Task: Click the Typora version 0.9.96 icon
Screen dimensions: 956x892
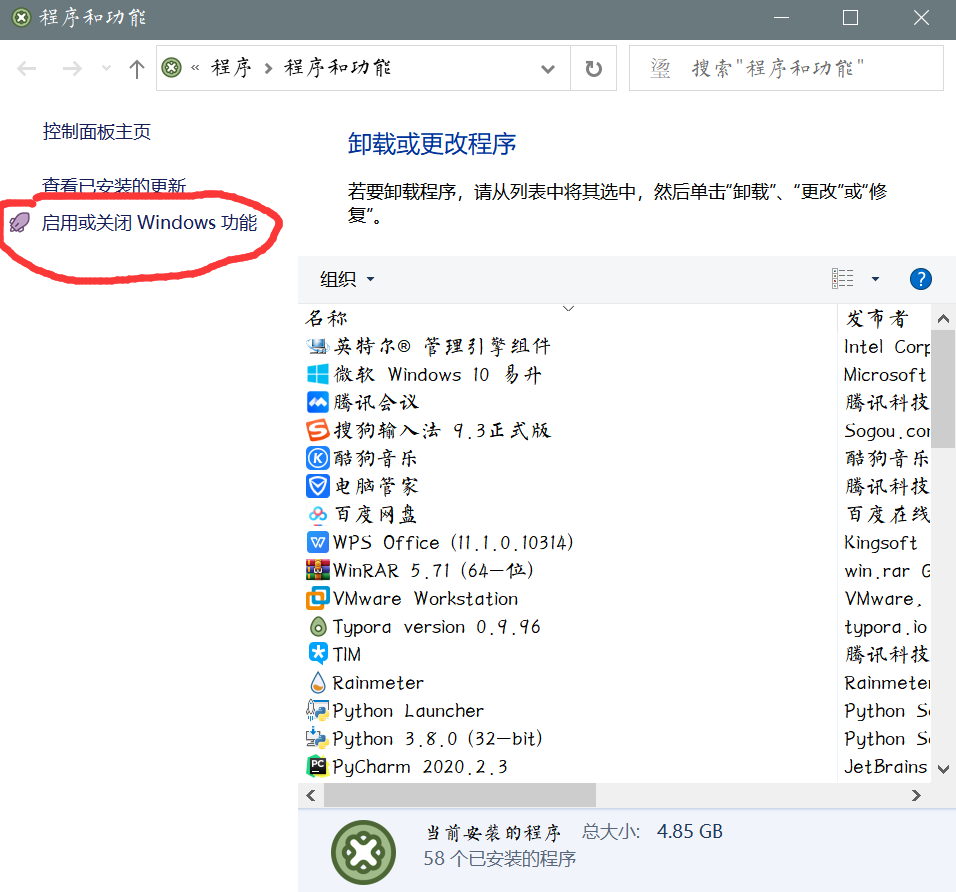Action: pyautogui.click(x=317, y=626)
